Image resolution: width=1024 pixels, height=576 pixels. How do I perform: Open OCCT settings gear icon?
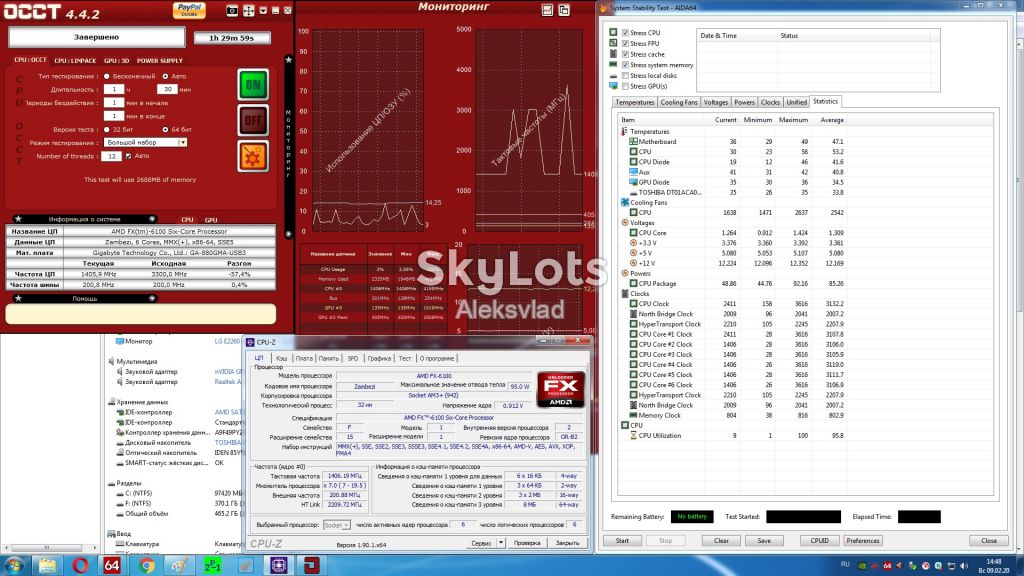click(x=253, y=156)
